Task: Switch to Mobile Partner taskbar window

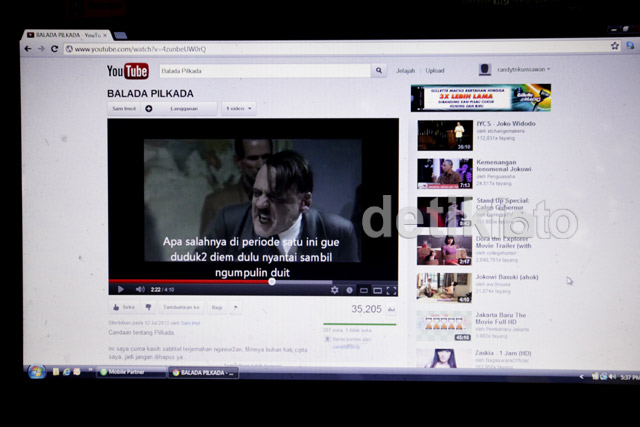Action: coord(131,372)
